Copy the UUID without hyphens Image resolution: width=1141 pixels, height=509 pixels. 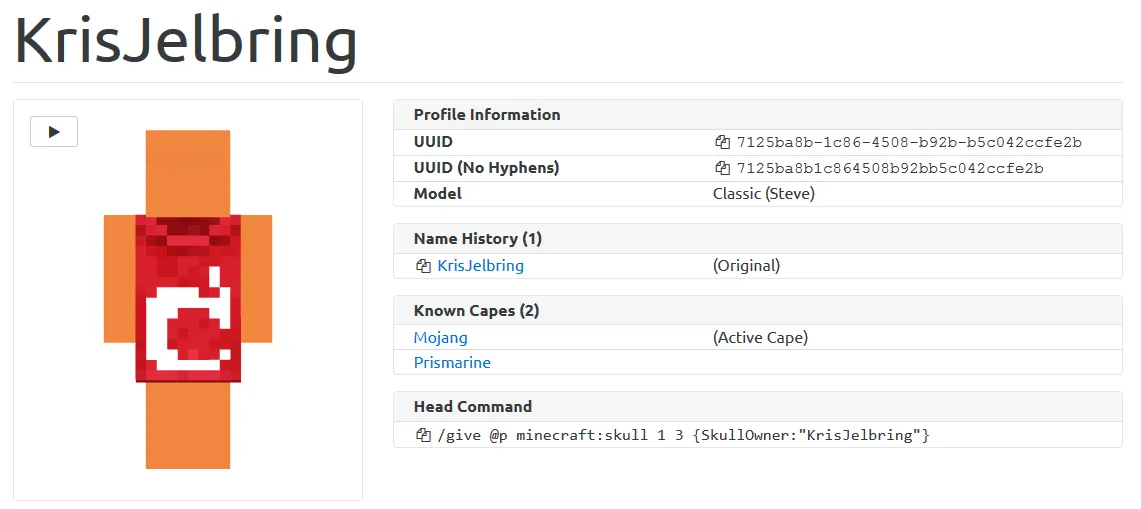(x=722, y=169)
